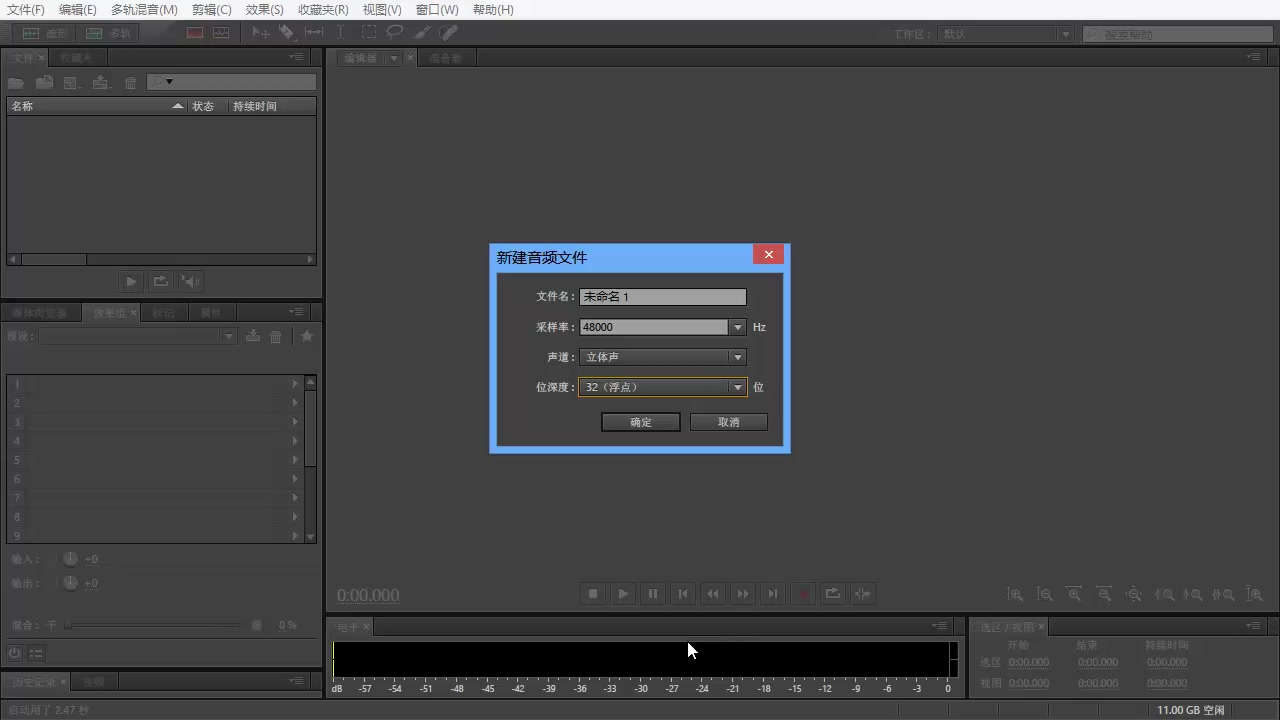The width and height of the screenshot is (1280, 720).
Task: Close the 新建音频文件 dialog with red X
Action: [x=768, y=255]
